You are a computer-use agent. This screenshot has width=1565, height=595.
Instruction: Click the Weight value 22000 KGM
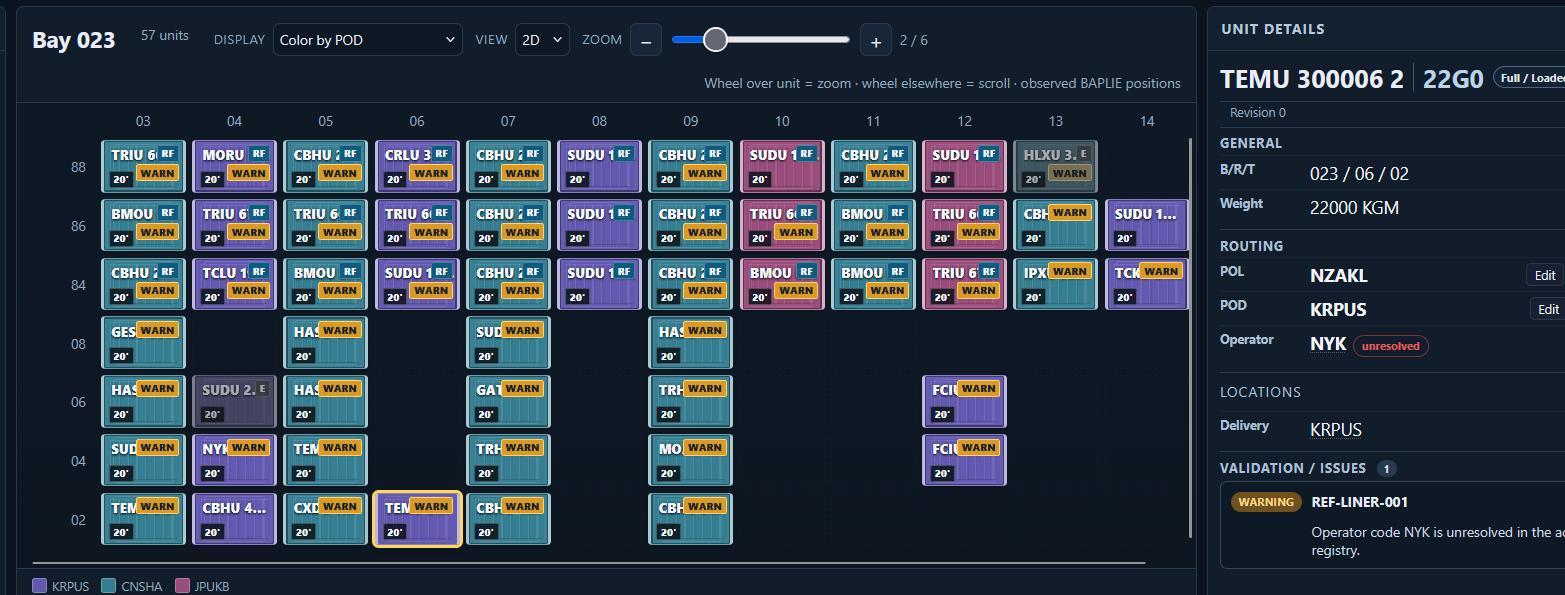click(x=1354, y=208)
